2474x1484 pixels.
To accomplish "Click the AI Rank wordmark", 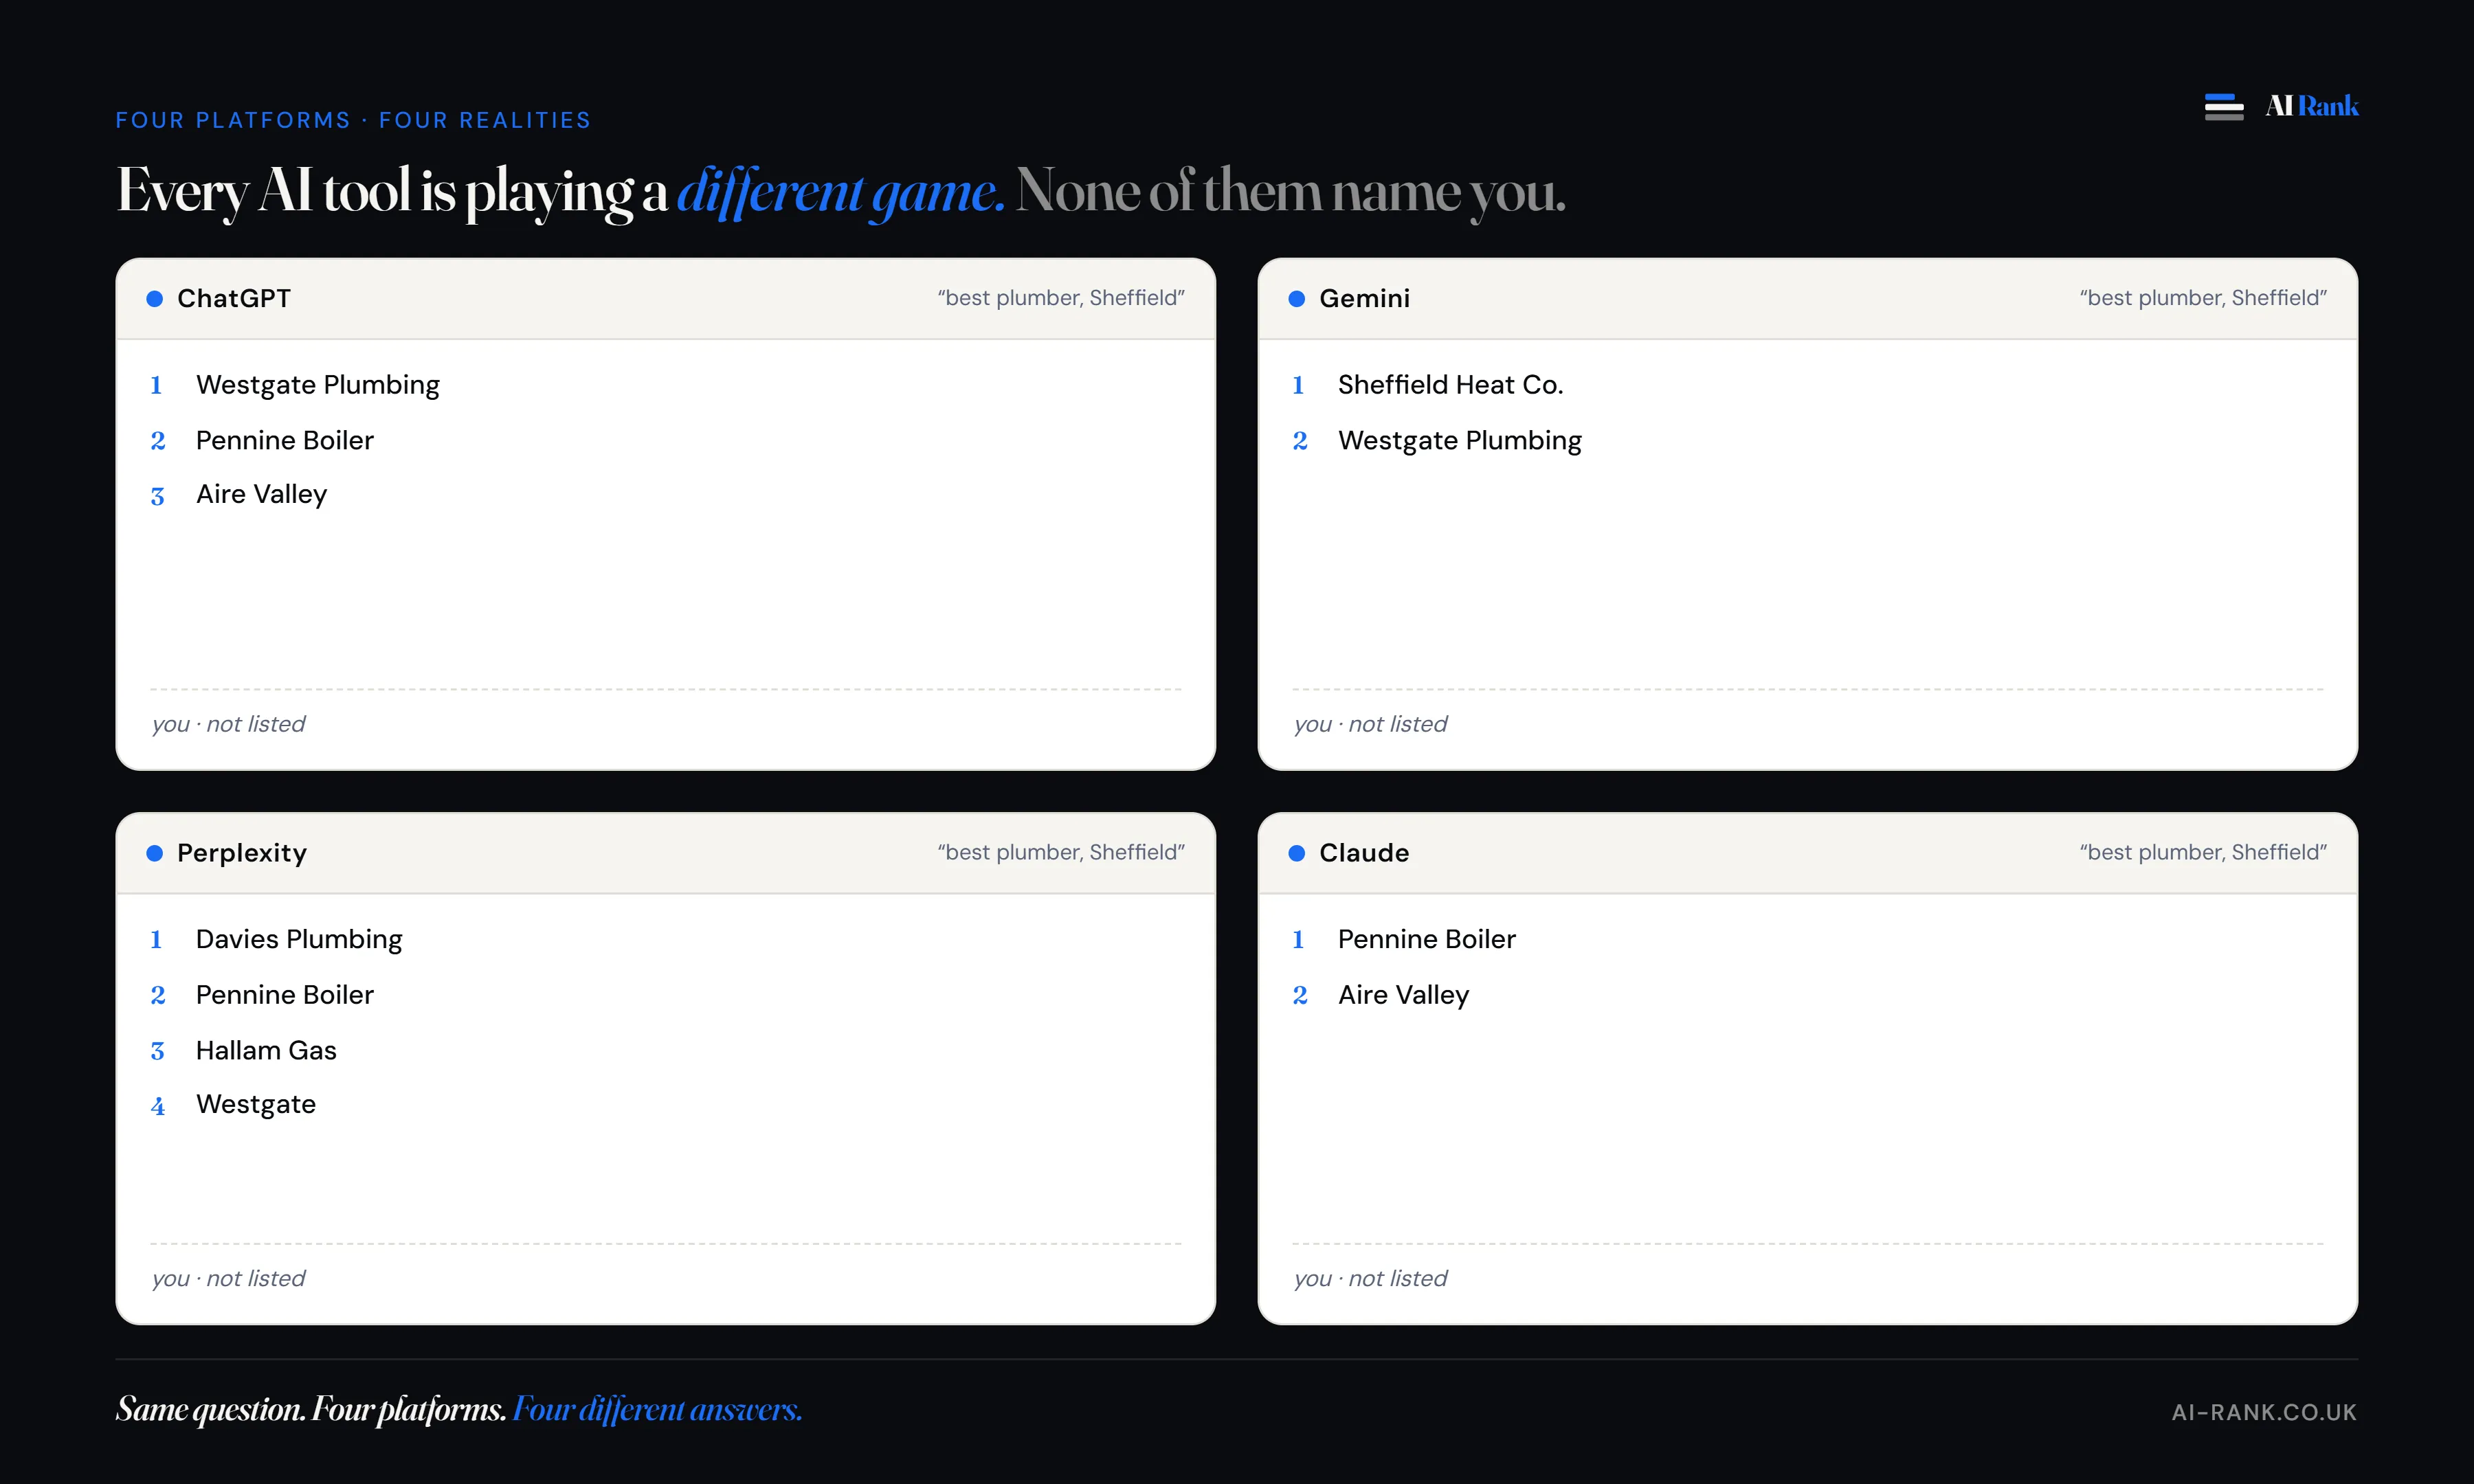I will coord(2311,106).
